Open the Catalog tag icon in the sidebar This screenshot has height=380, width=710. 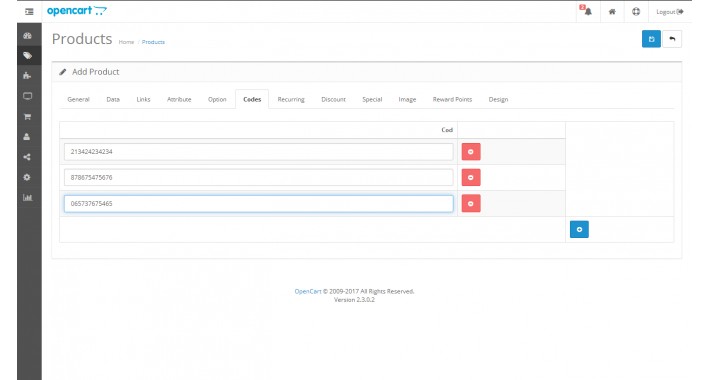28,56
